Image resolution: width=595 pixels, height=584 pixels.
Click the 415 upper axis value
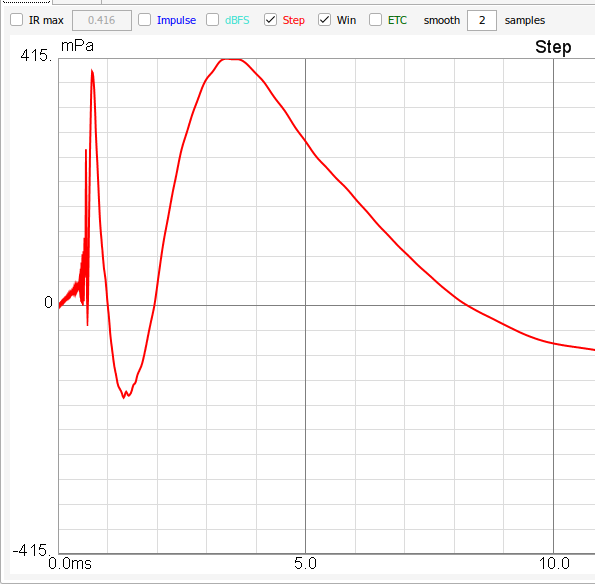[36, 56]
